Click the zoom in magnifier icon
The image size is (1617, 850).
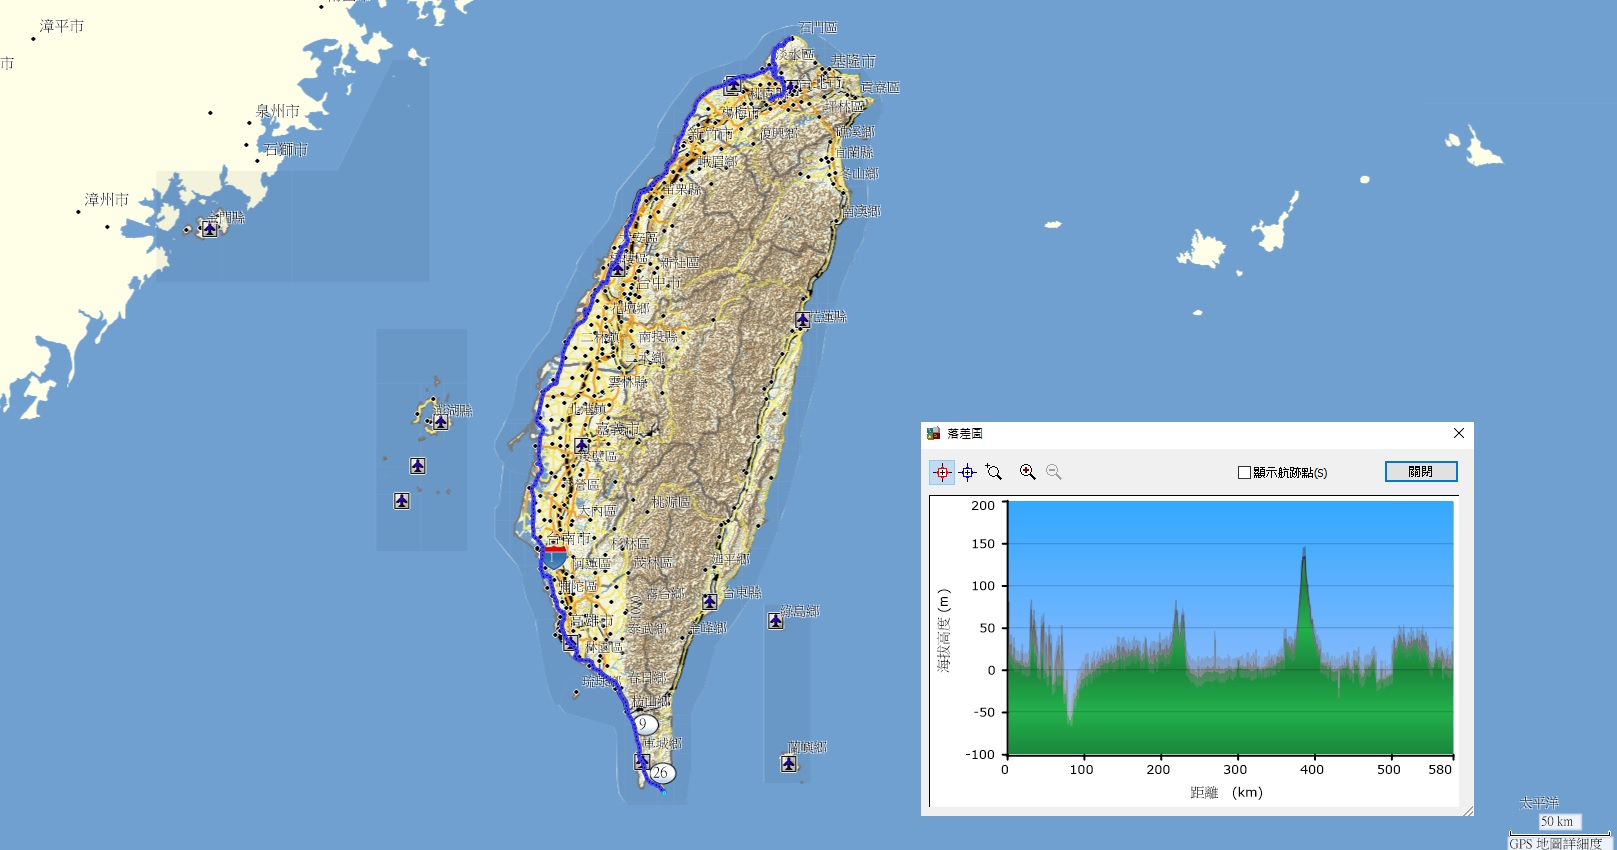tap(1027, 472)
